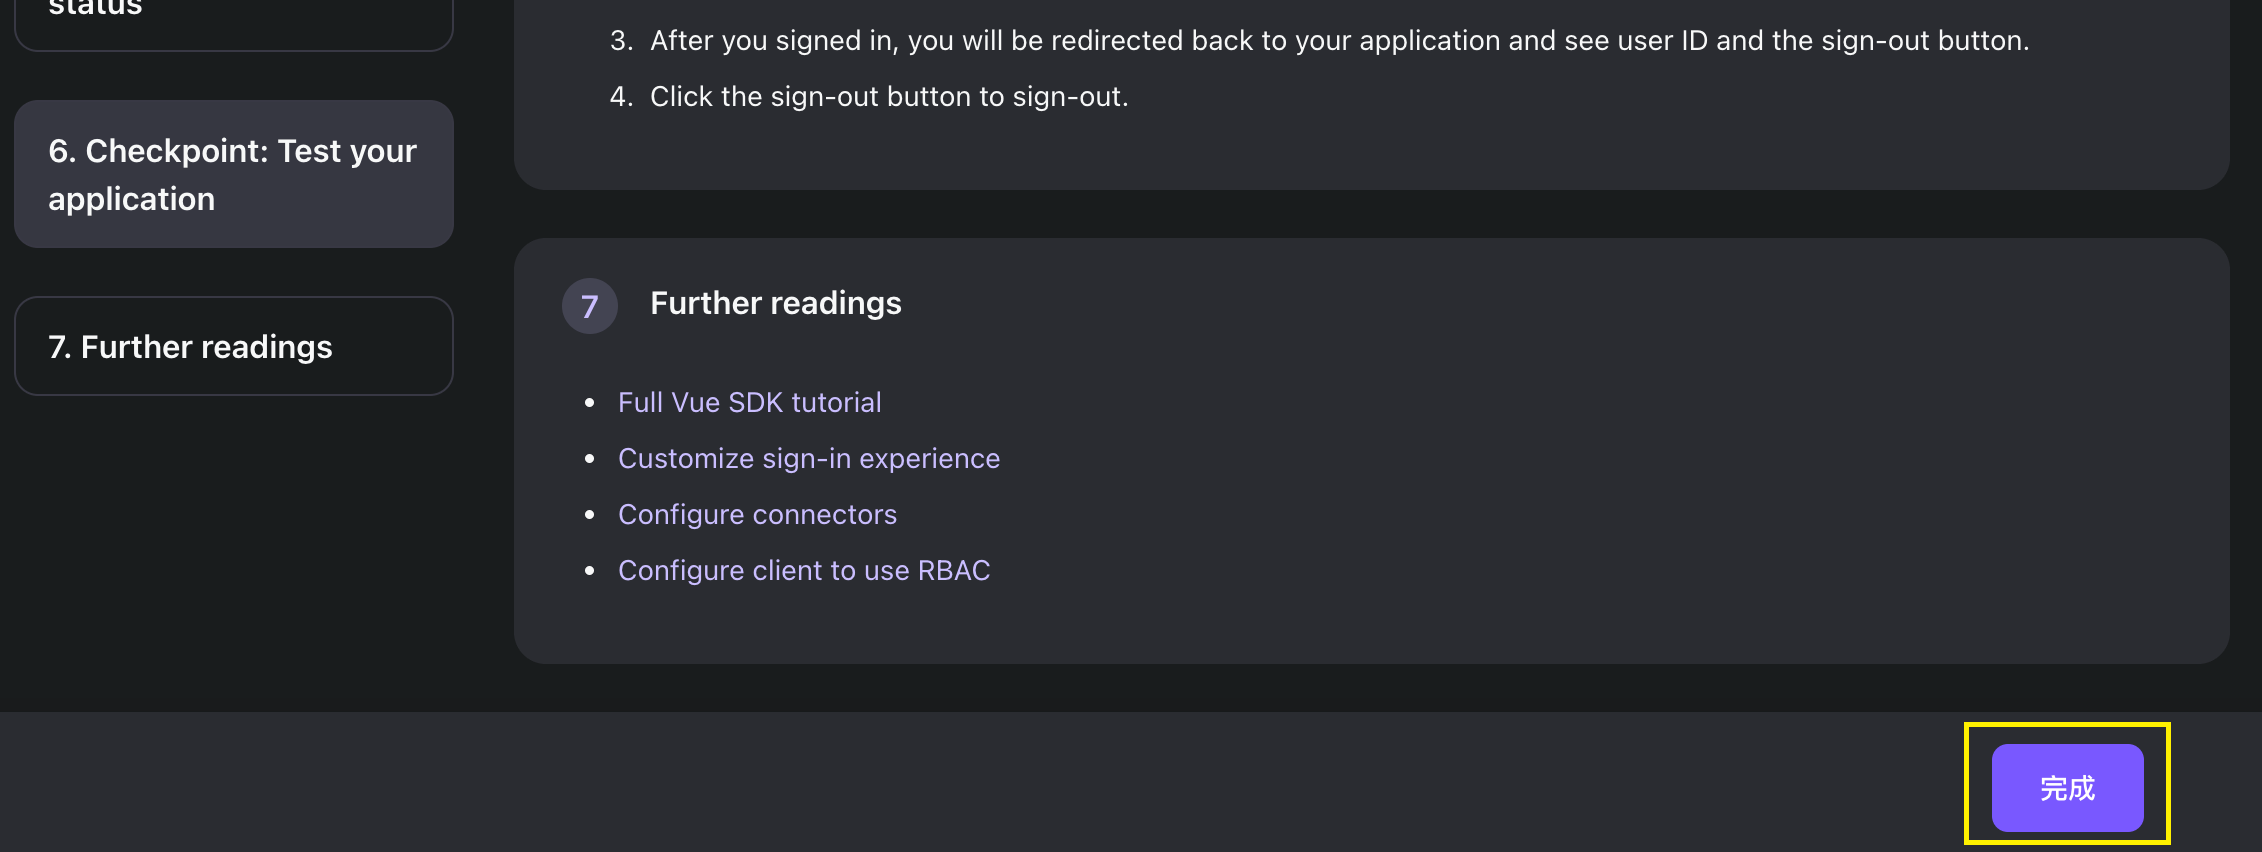Click the purple 完成 button
2262x852 pixels.
coord(2067,788)
